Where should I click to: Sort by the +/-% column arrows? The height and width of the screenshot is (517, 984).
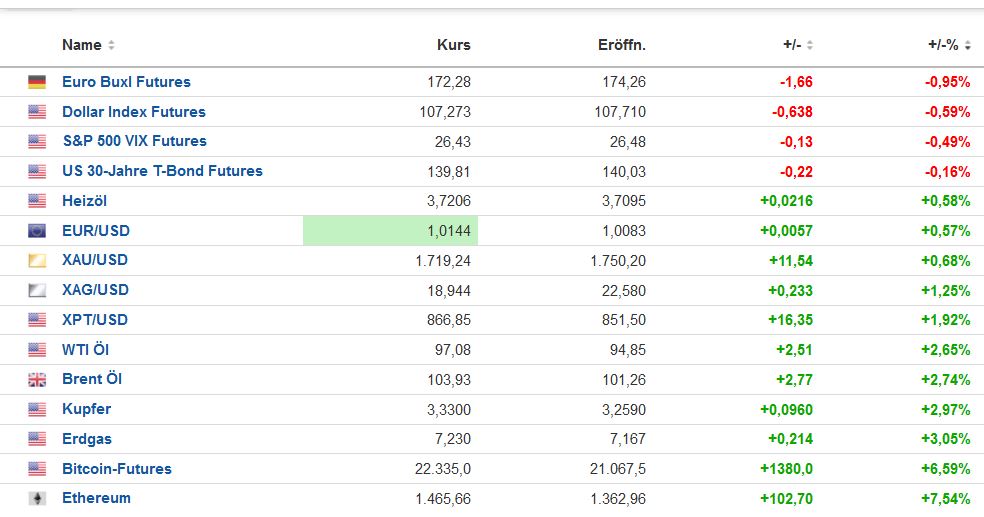coord(967,45)
